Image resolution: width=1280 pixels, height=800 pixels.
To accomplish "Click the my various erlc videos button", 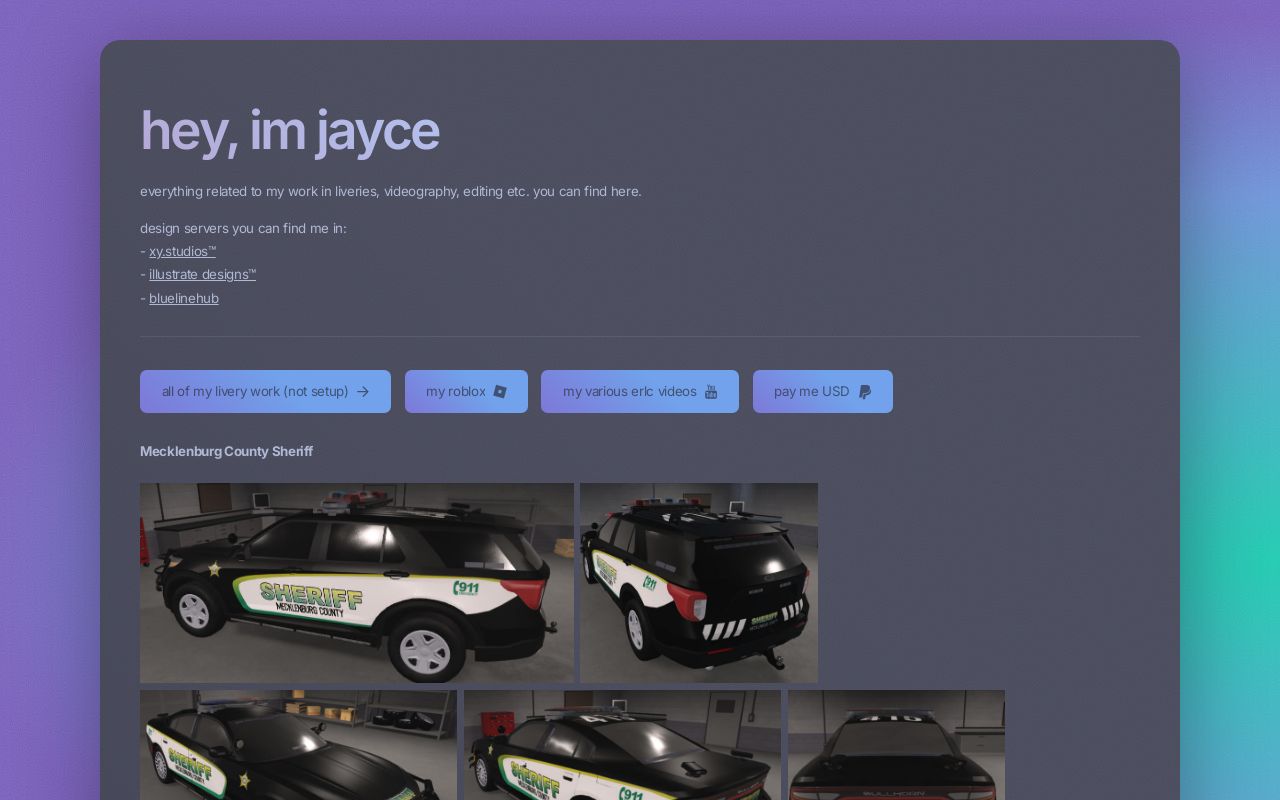I will [640, 391].
